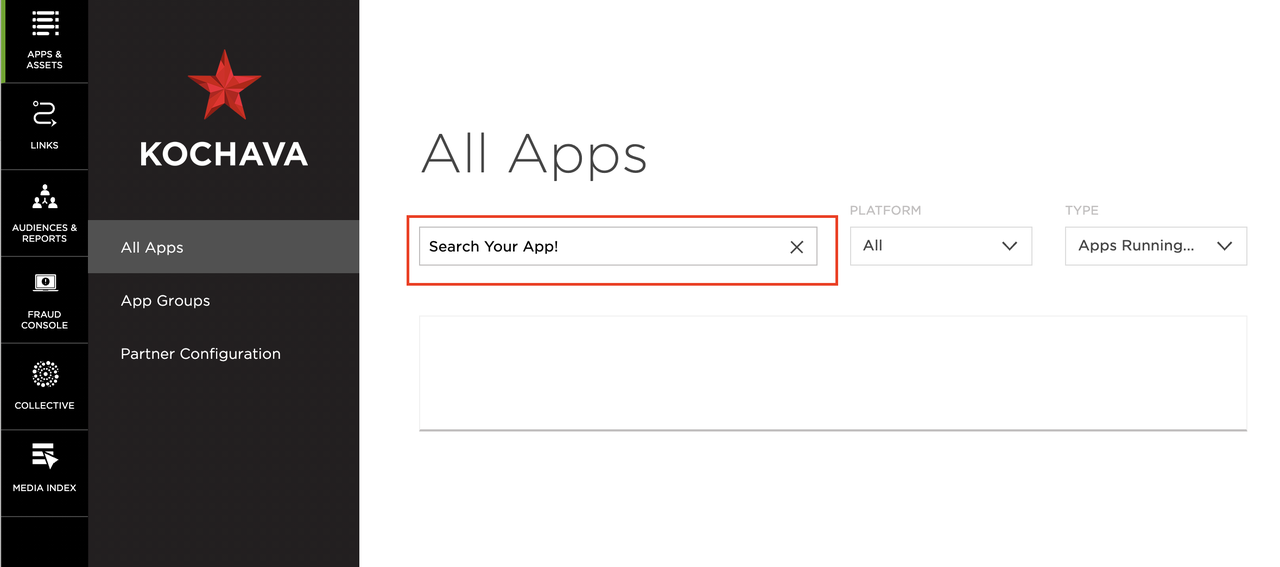Image resolution: width=1280 pixels, height=567 pixels.
Task: Select All Apps in the side menu
Action: coord(152,247)
